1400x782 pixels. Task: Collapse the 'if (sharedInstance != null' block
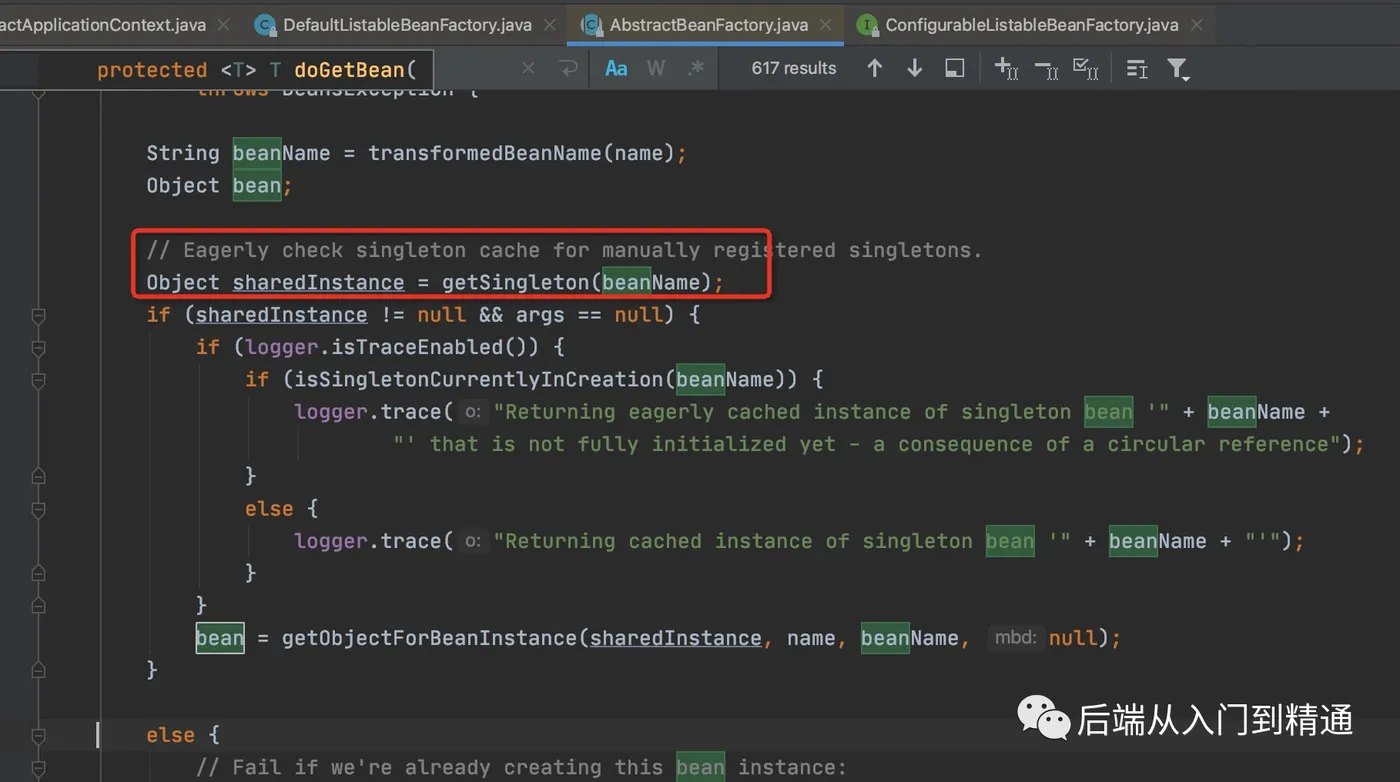pyautogui.click(x=38, y=315)
